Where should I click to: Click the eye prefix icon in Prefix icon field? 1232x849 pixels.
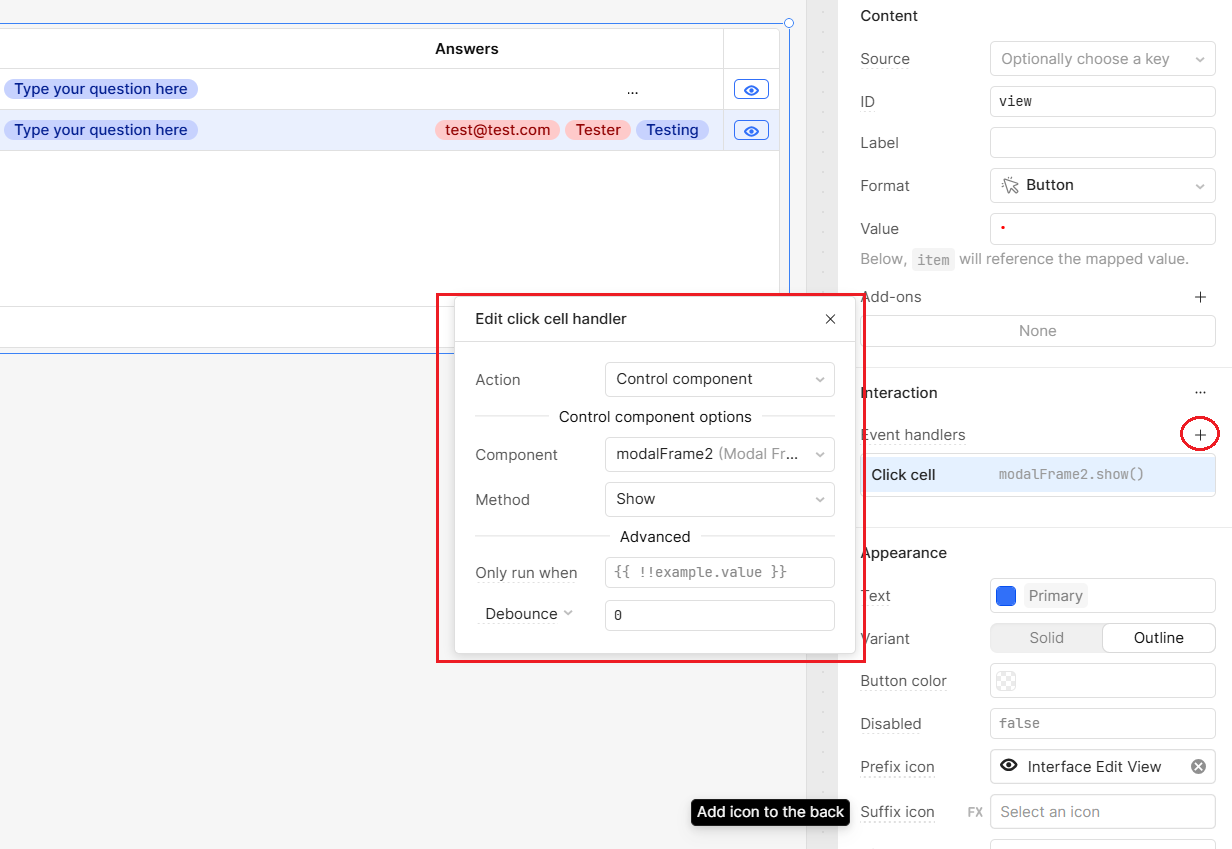click(x=1009, y=766)
